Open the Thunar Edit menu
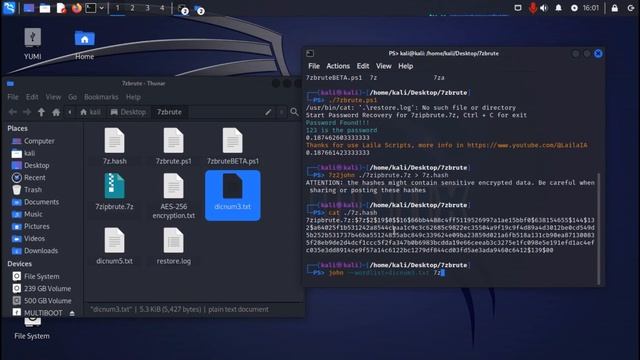The width and height of the screenshot is (640, 360). click(32, 97)
